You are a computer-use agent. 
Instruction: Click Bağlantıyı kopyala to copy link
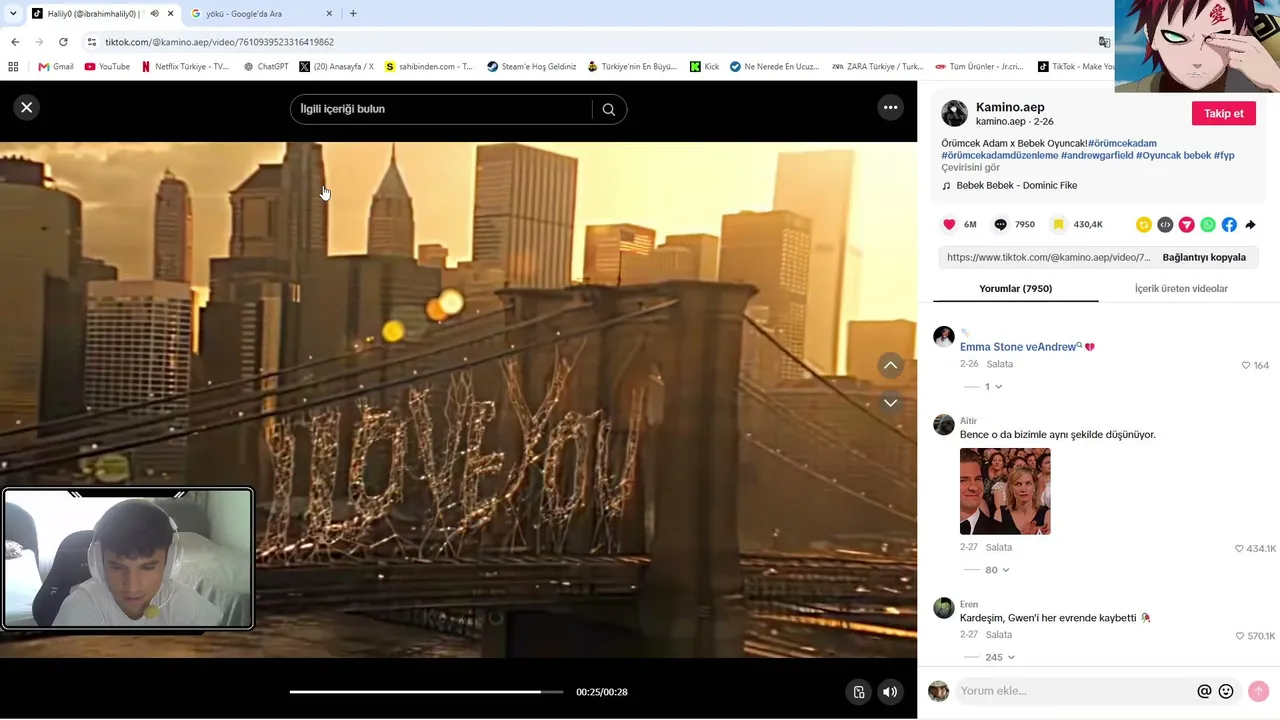coord(1204,257)
